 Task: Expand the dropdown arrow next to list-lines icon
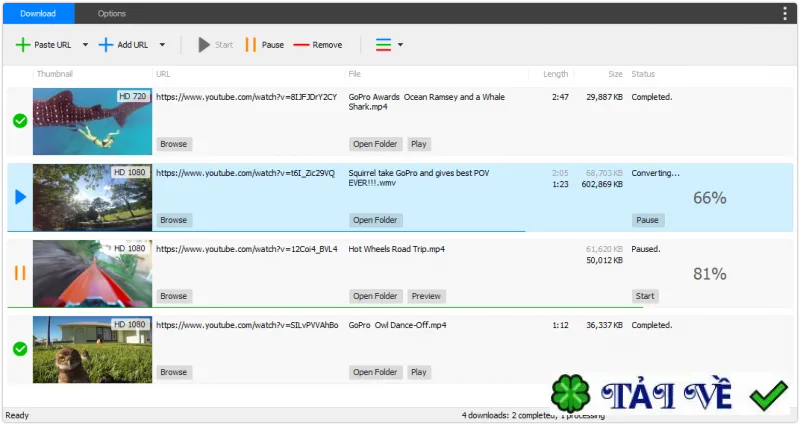click(401, 45)
